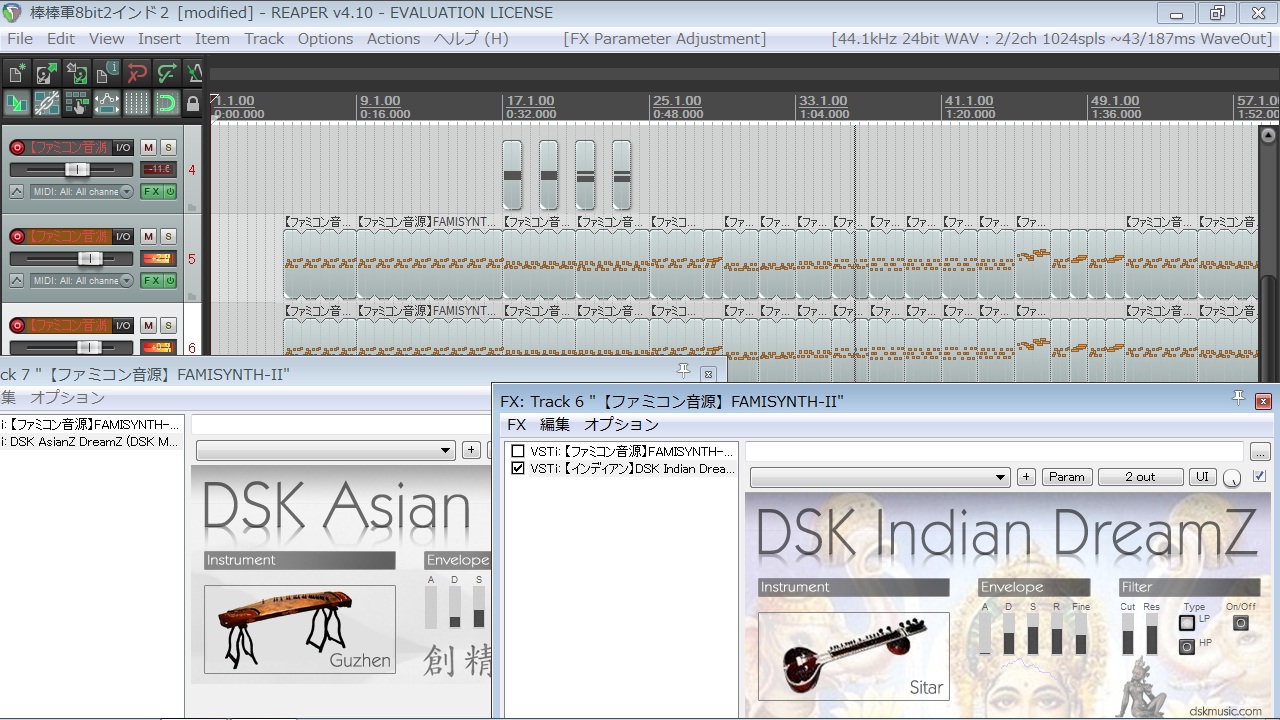Viewport: 1280px width, 720px height.
Task: Open the Options menu
Action: click(325, 39)
